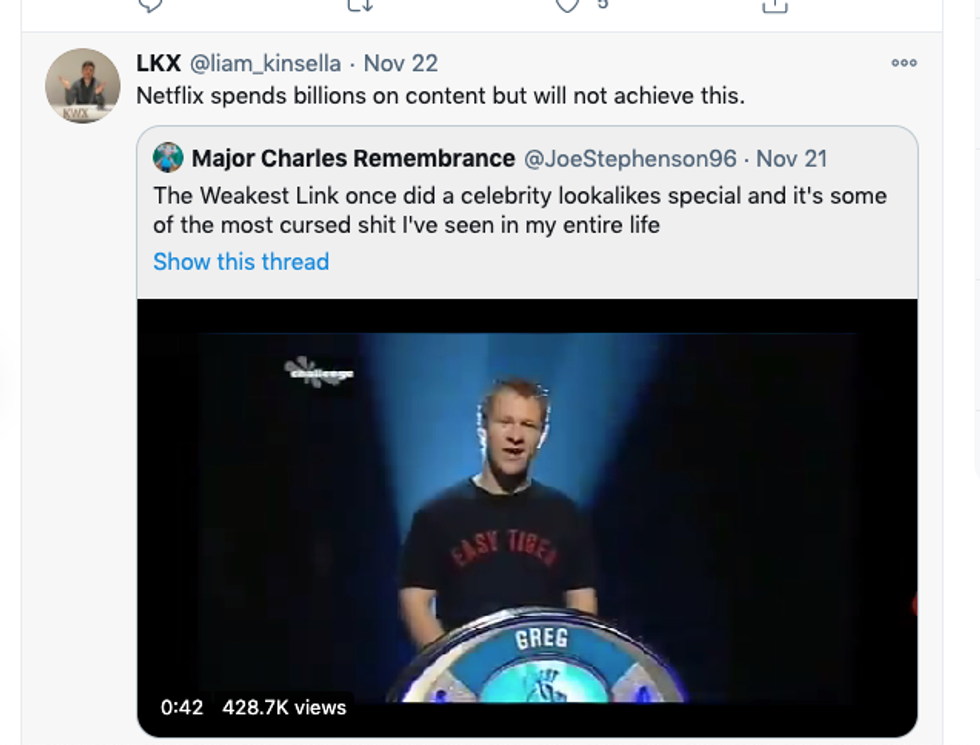
Task: Click the 'Netflix spends billions' tweet text
Action: (x=440, y=96)
